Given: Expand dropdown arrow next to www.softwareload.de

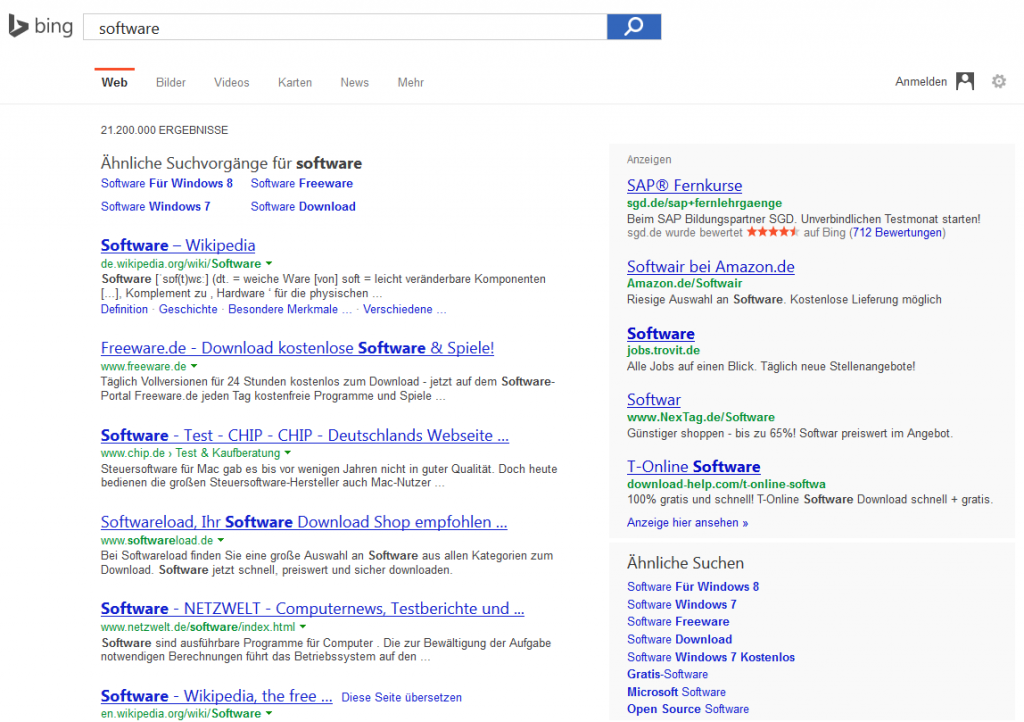Looking at the screenshot, I should (x=221, y=540).
